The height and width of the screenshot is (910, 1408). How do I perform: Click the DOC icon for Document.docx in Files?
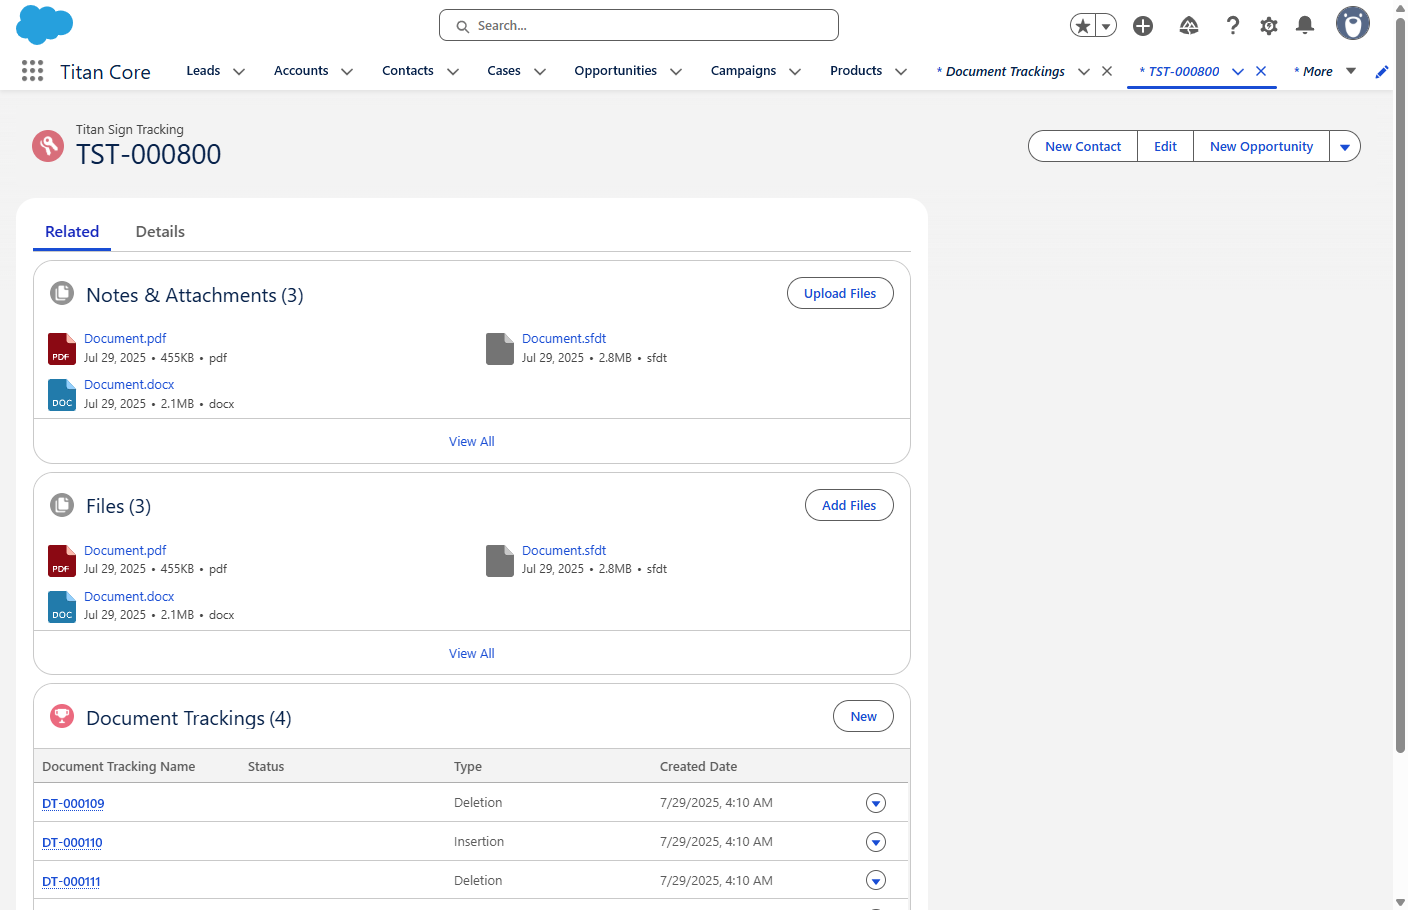(61, 607)
